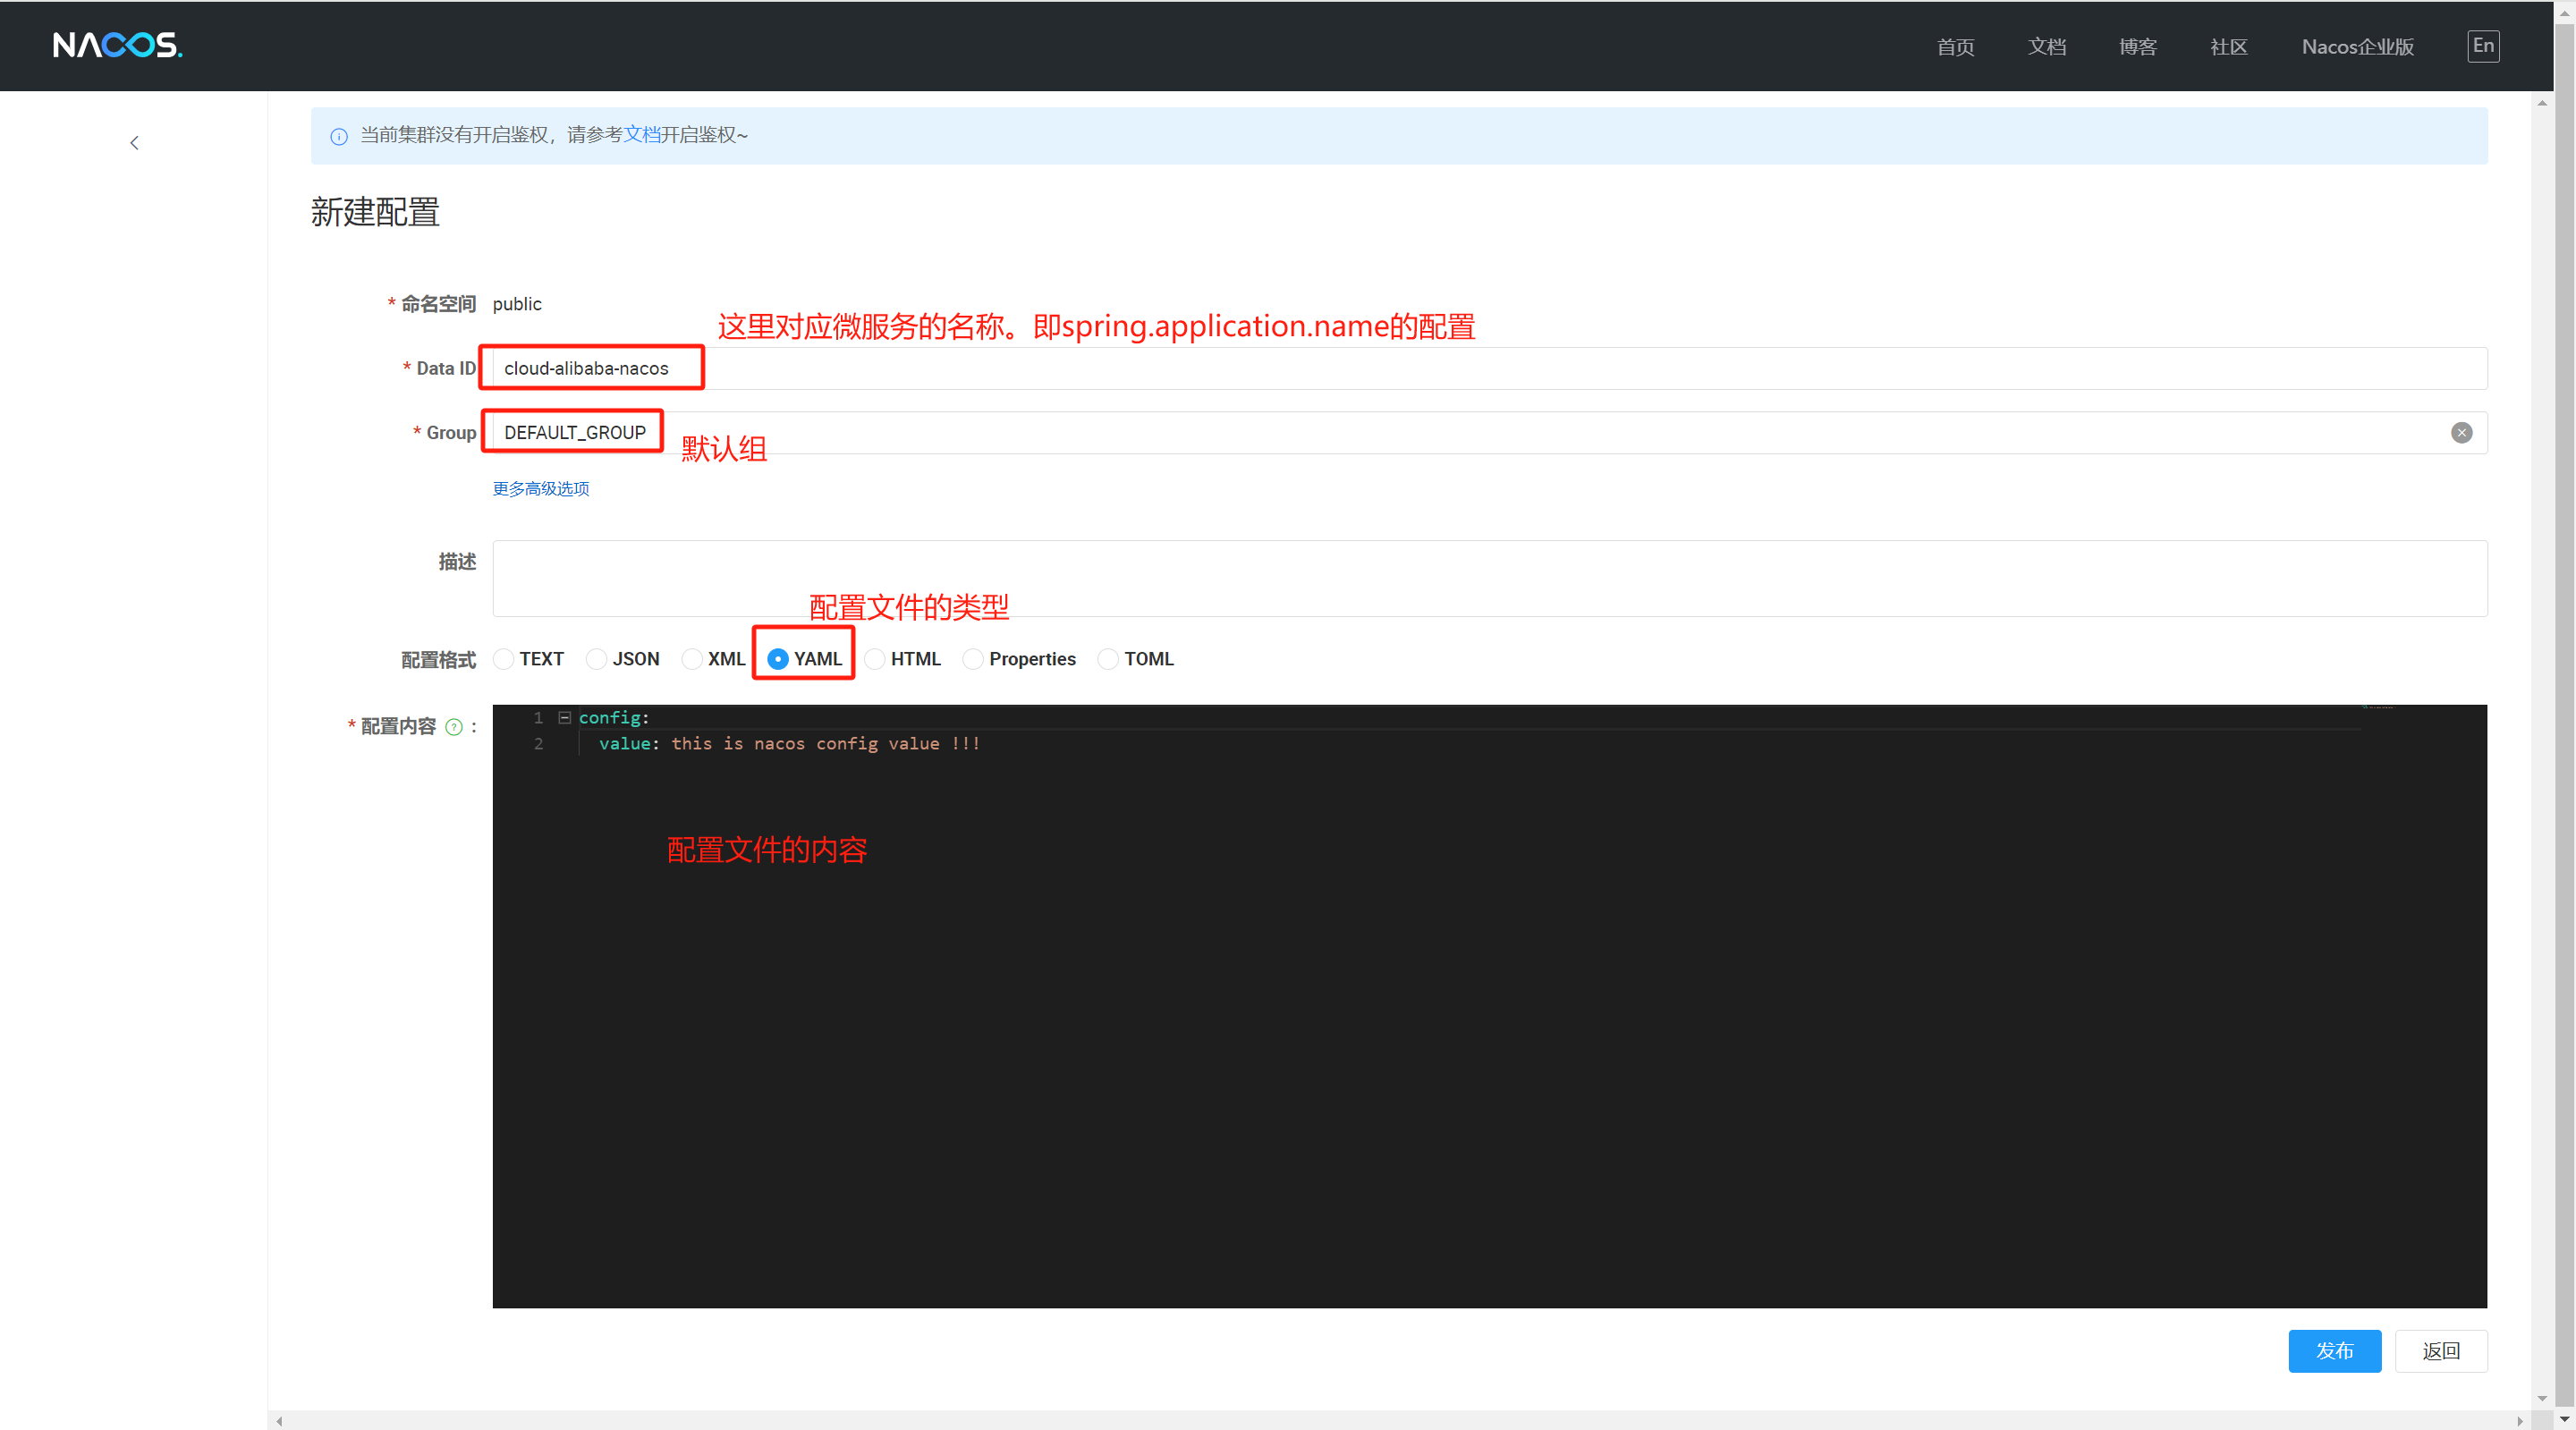Collapse config block fold icon in editor
The height and width of the screenshot is (1430, 2576).
tap(564, 718)
